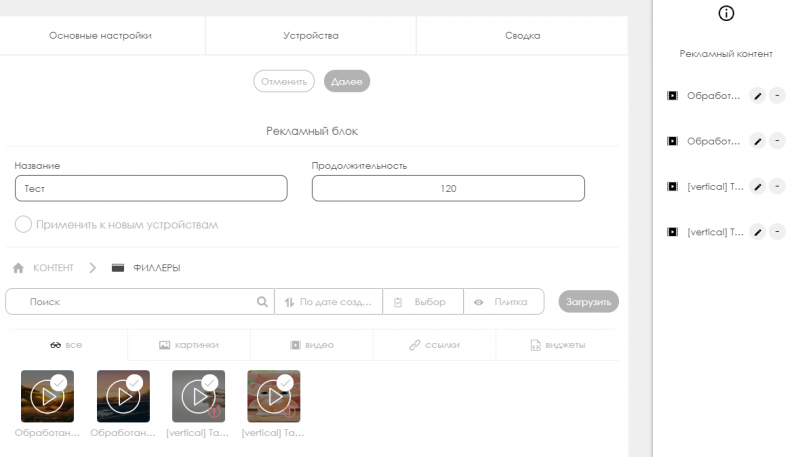Switch to the Устройства tab
This screenshot has width=800, height=457.
click(x=310, y=36)
